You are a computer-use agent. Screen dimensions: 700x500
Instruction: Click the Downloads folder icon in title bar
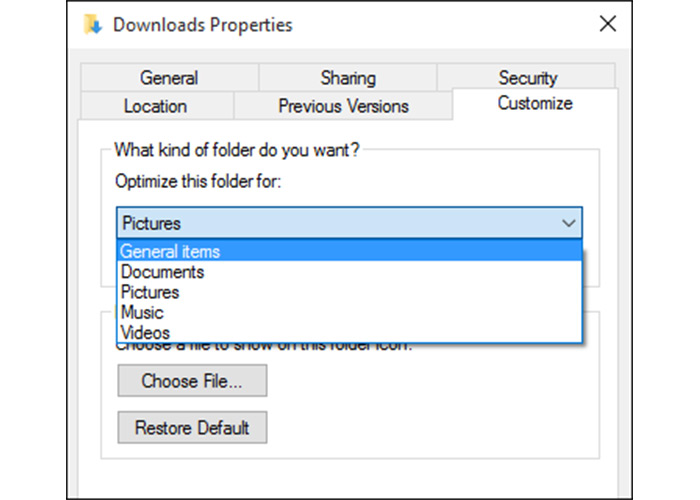point(93,24)
